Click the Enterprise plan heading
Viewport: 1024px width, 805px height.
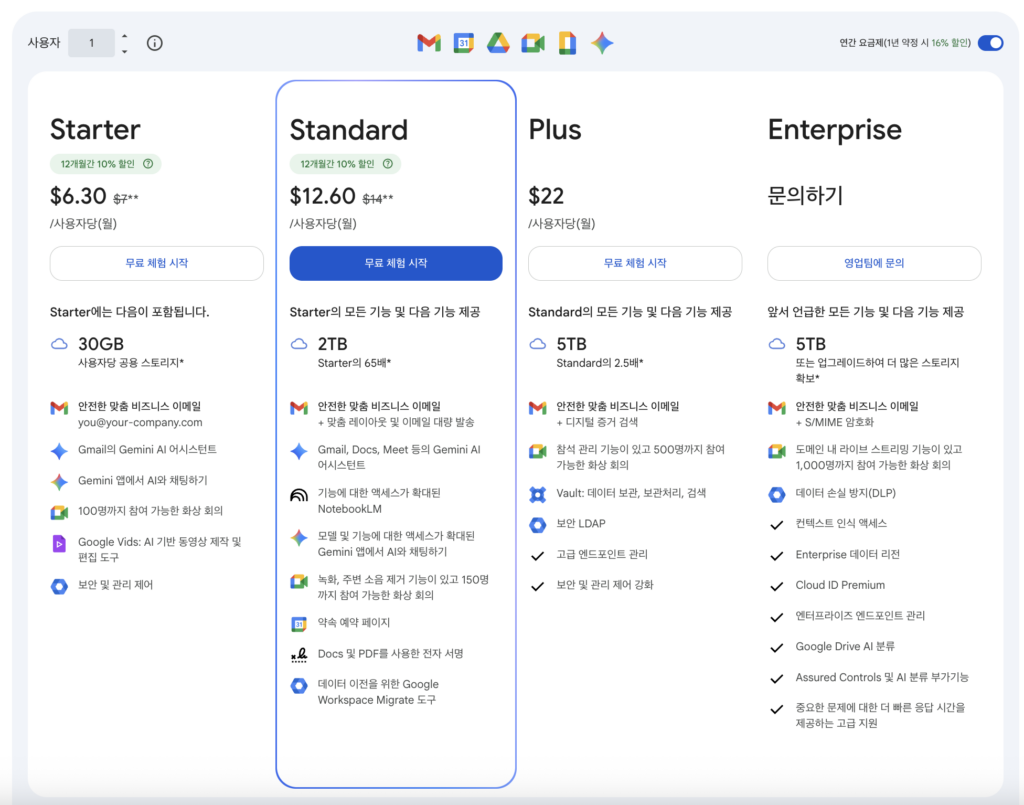tap(835, 130)
